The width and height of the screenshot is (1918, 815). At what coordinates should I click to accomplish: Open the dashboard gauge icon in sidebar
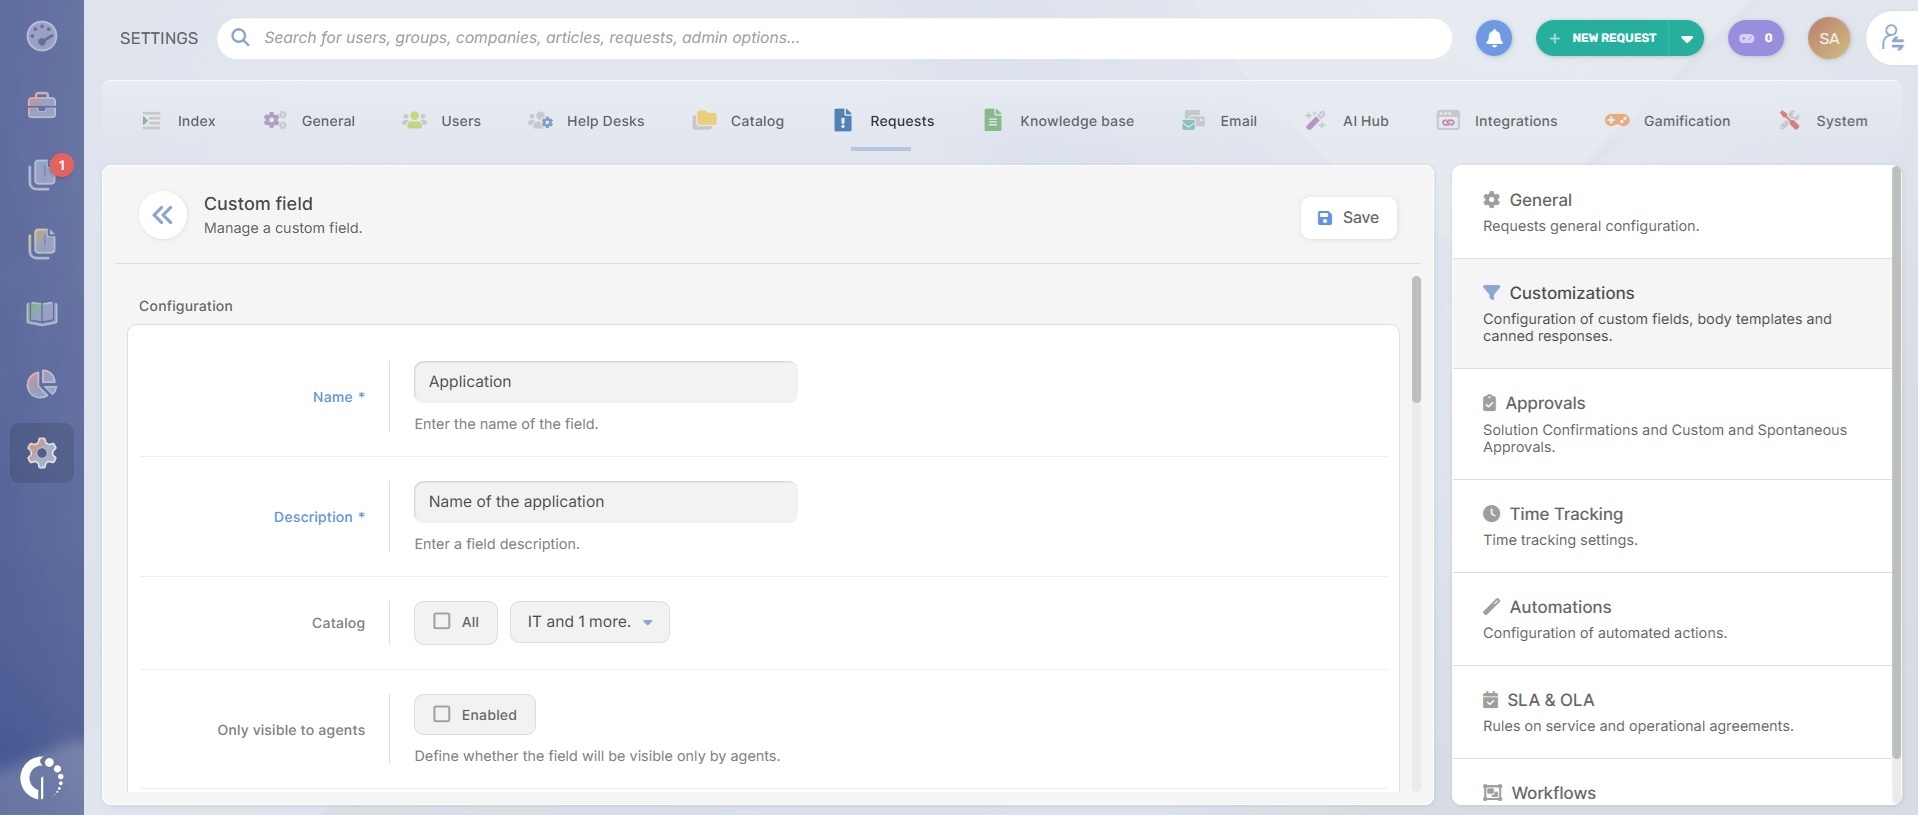click(42, 36)
